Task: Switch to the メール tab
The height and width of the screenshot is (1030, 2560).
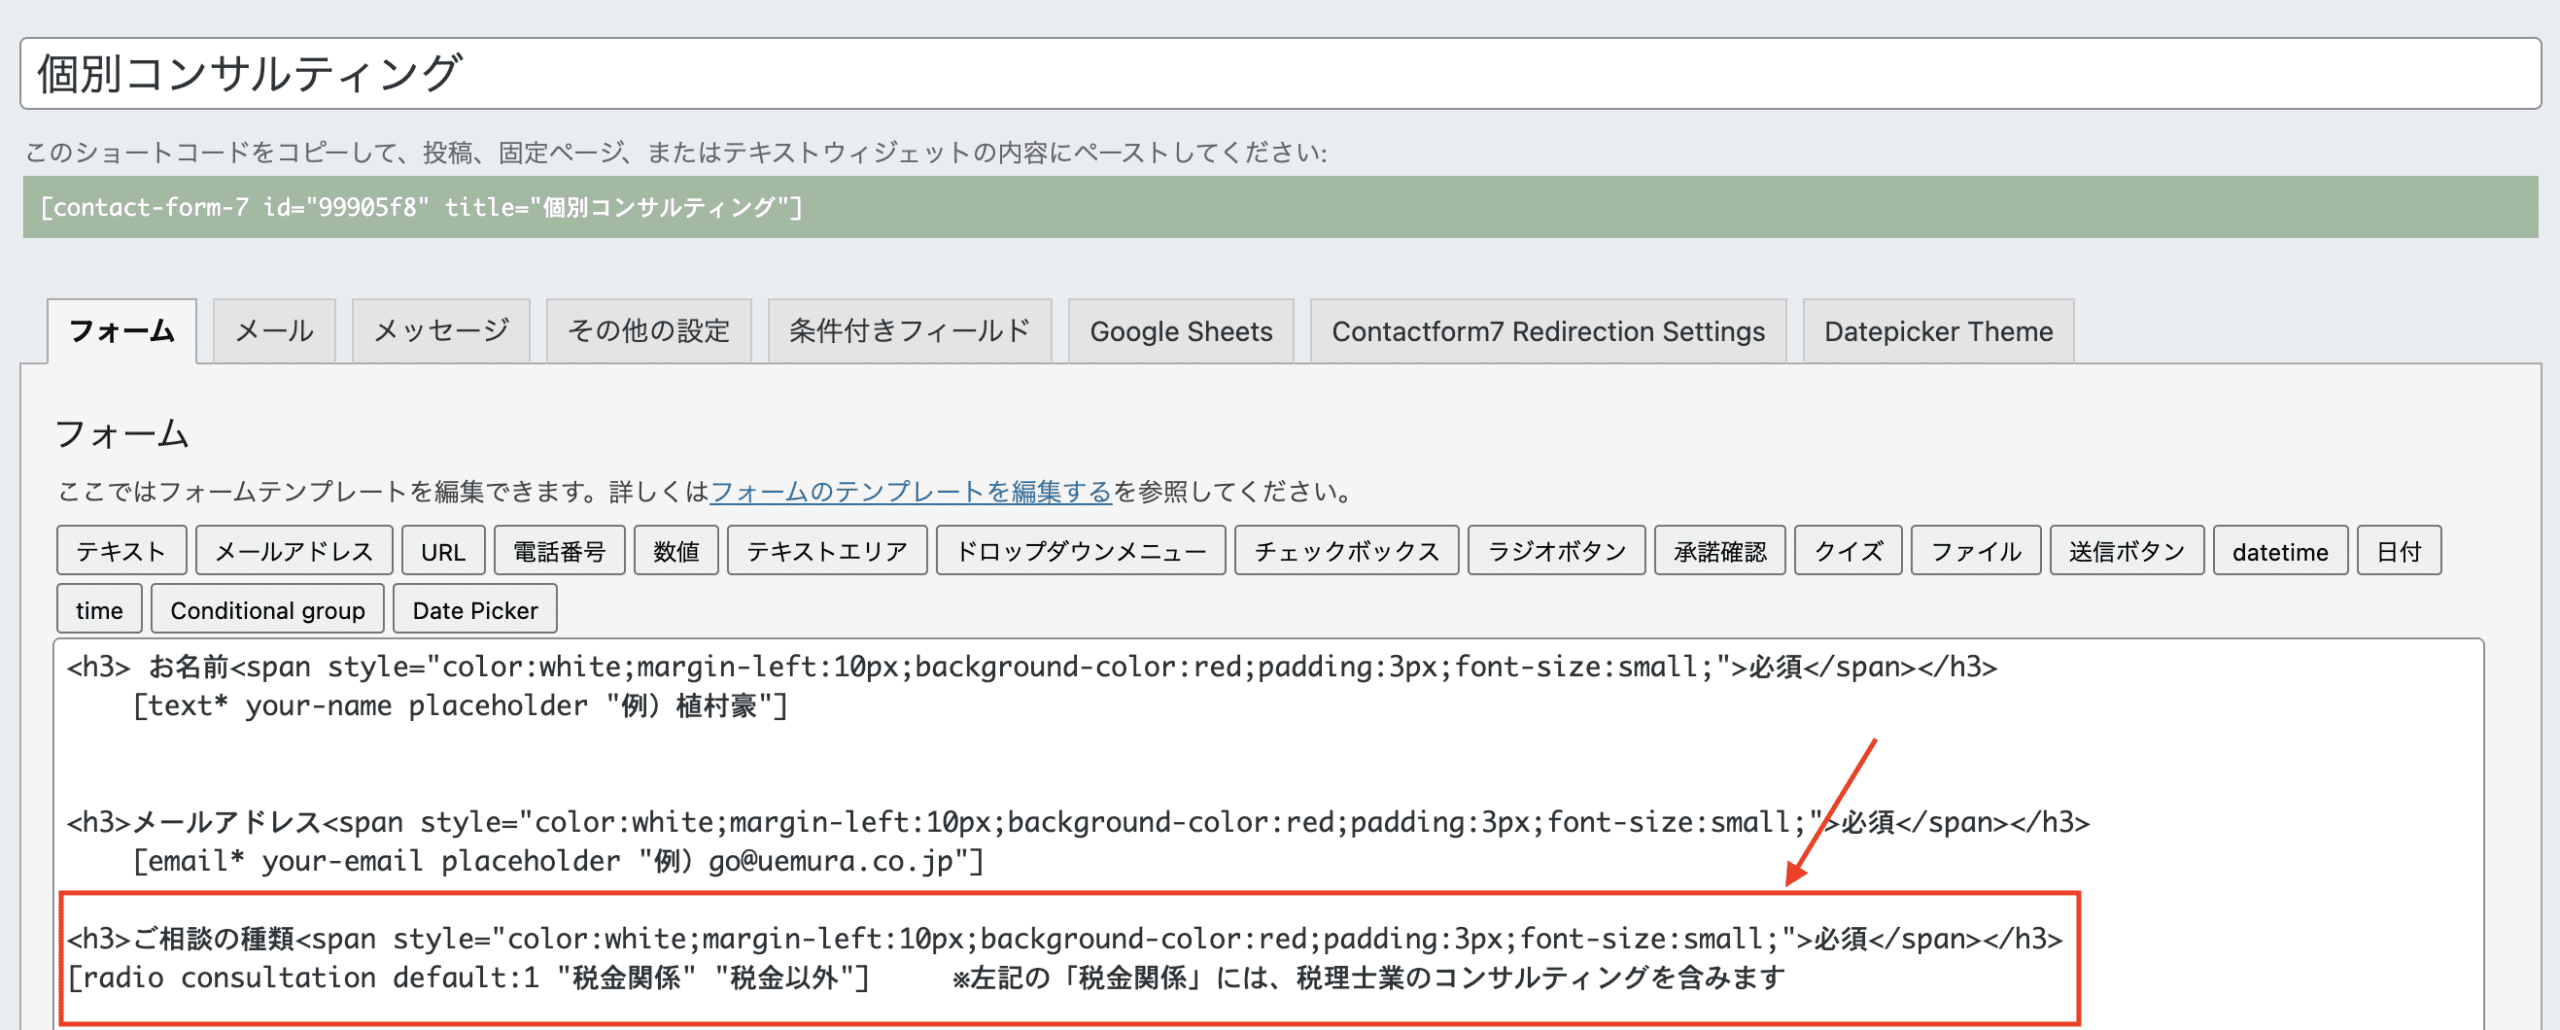Action: click(x=274, y=331)
